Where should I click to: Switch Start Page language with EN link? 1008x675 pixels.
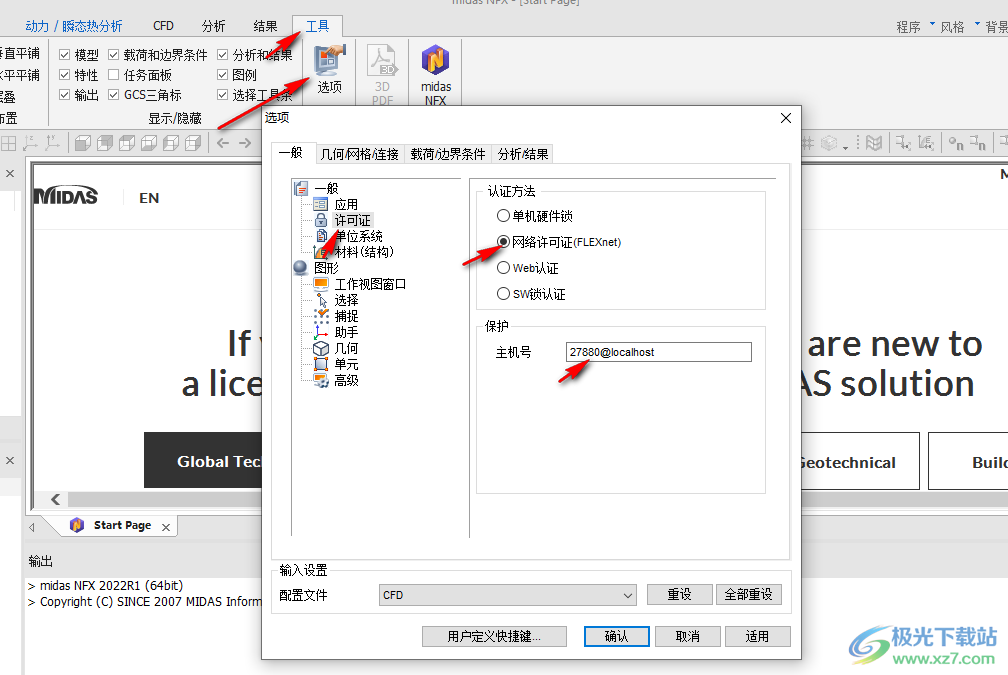click(149, 198)
